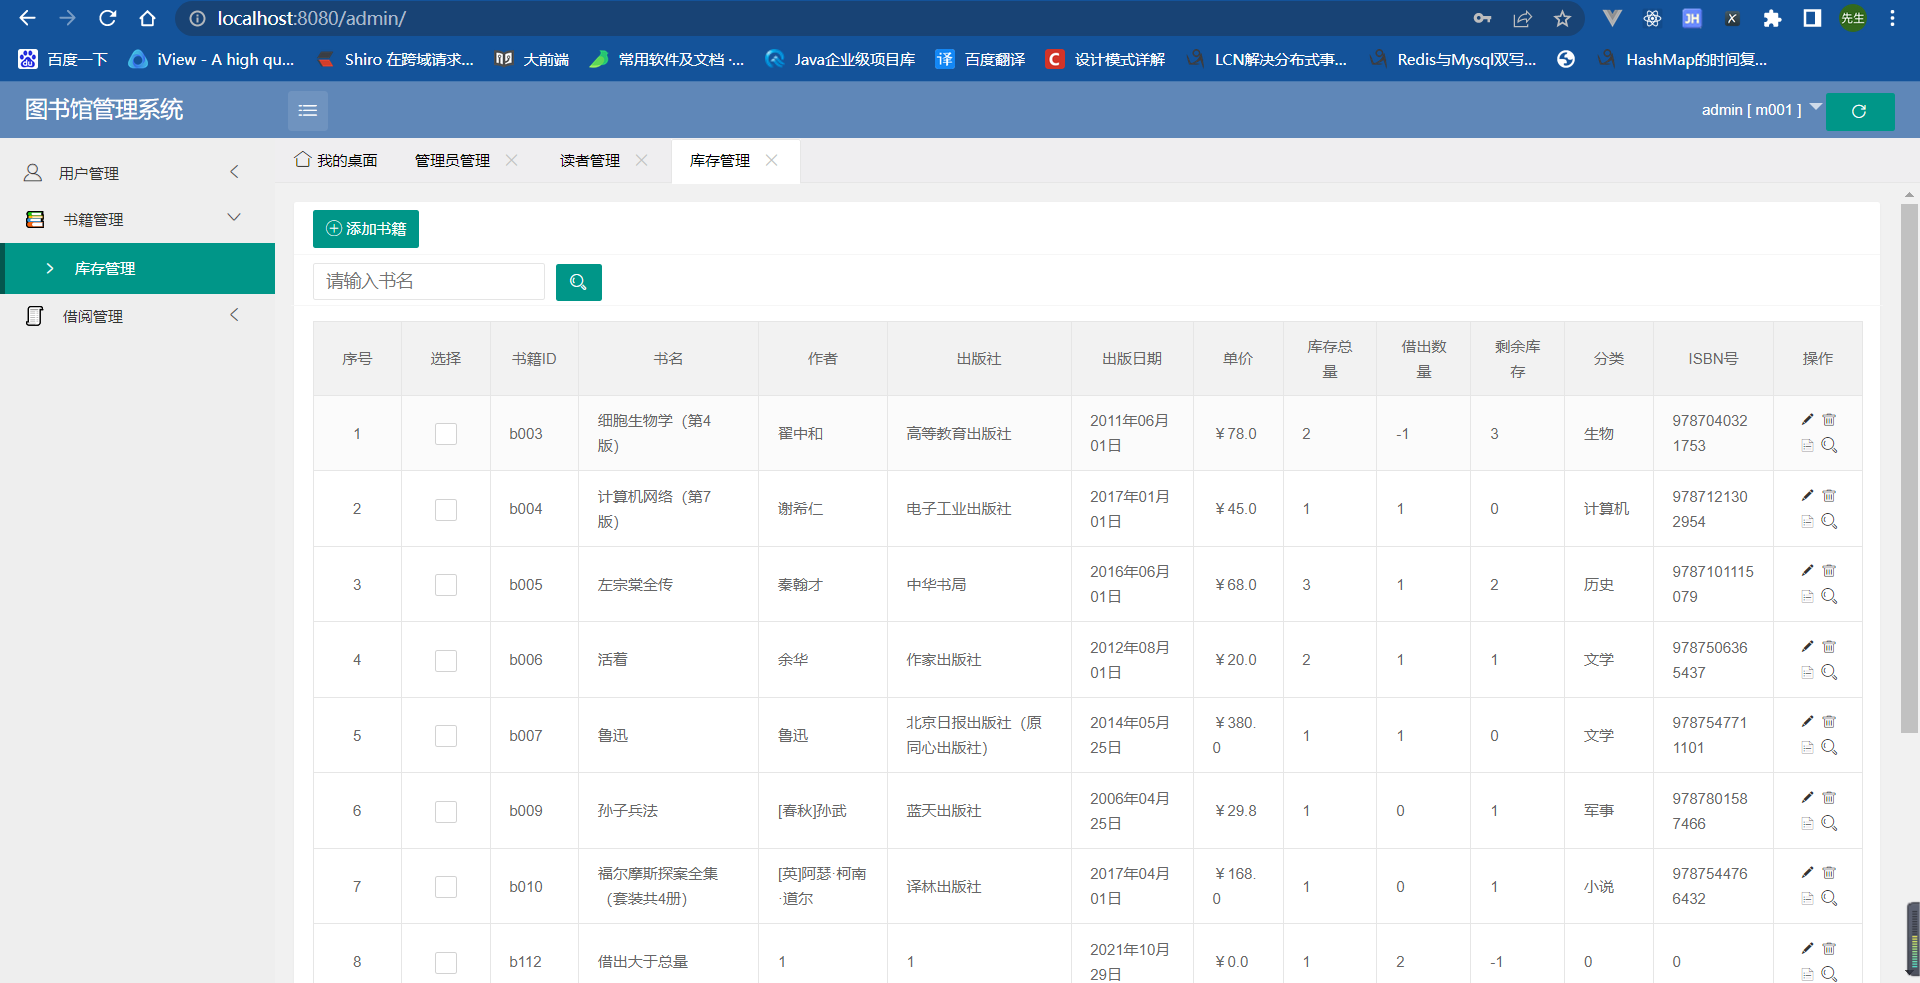The height and width of the screenshot is (983, 1920).
Task: Click 添加书籍 button
Action: pos(366,229)
